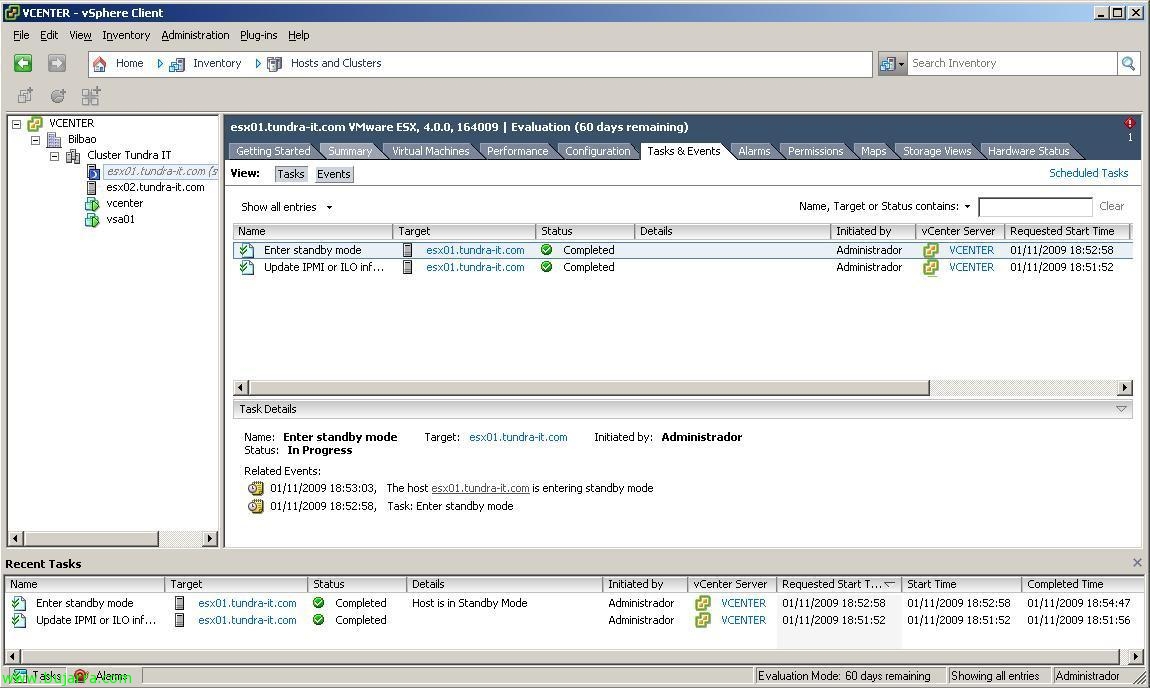
Task: Click Recent Tasks horizontal scrollbar thumb
Action: tap(570, 656)
